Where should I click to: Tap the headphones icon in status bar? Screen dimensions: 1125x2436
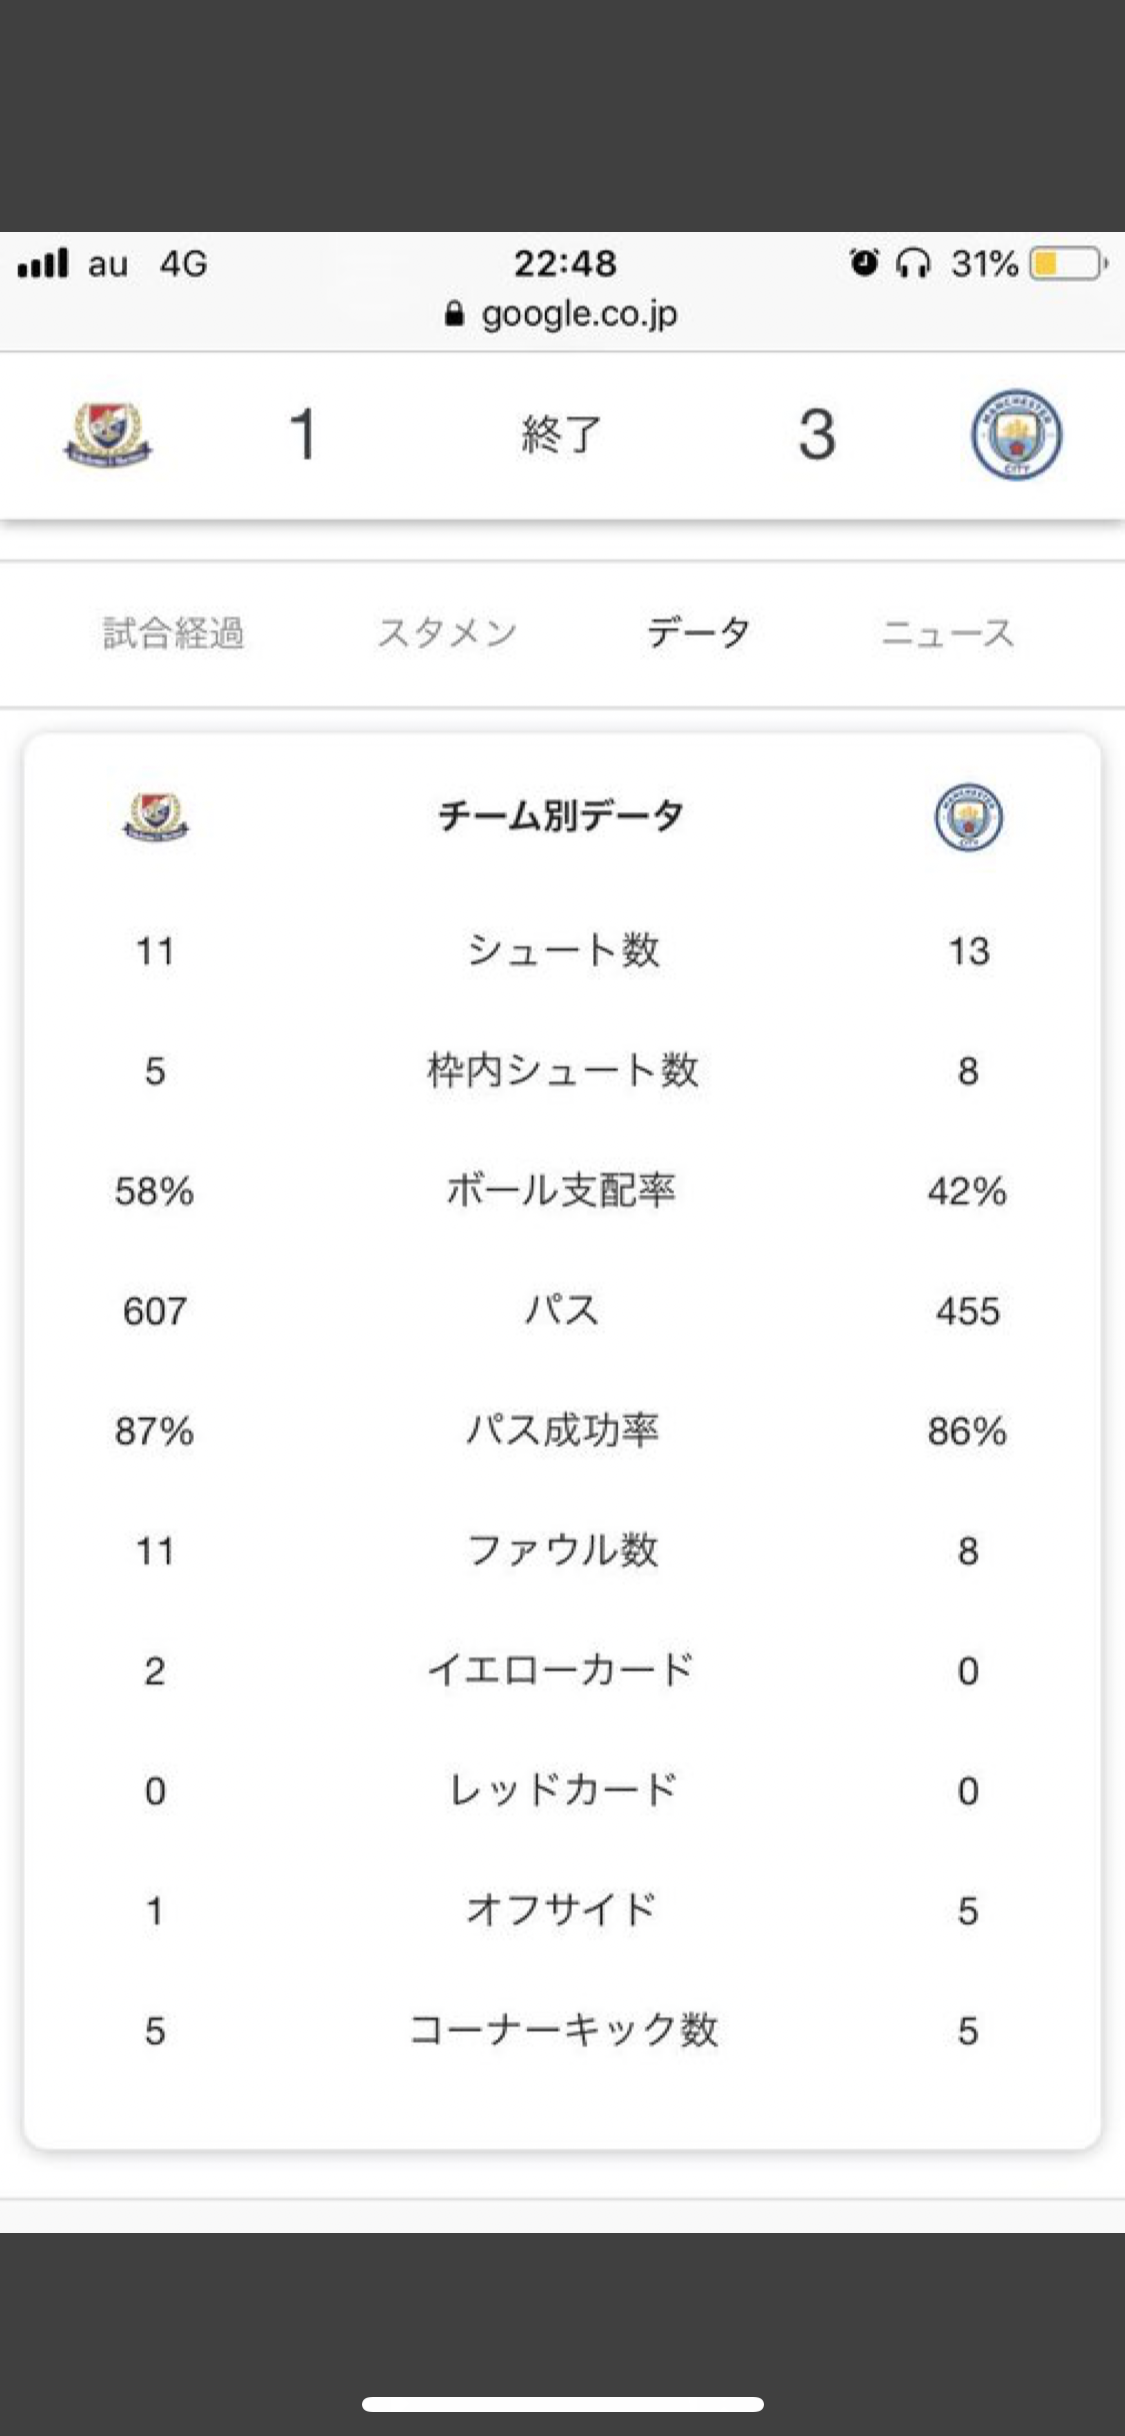tap(913, 264)
